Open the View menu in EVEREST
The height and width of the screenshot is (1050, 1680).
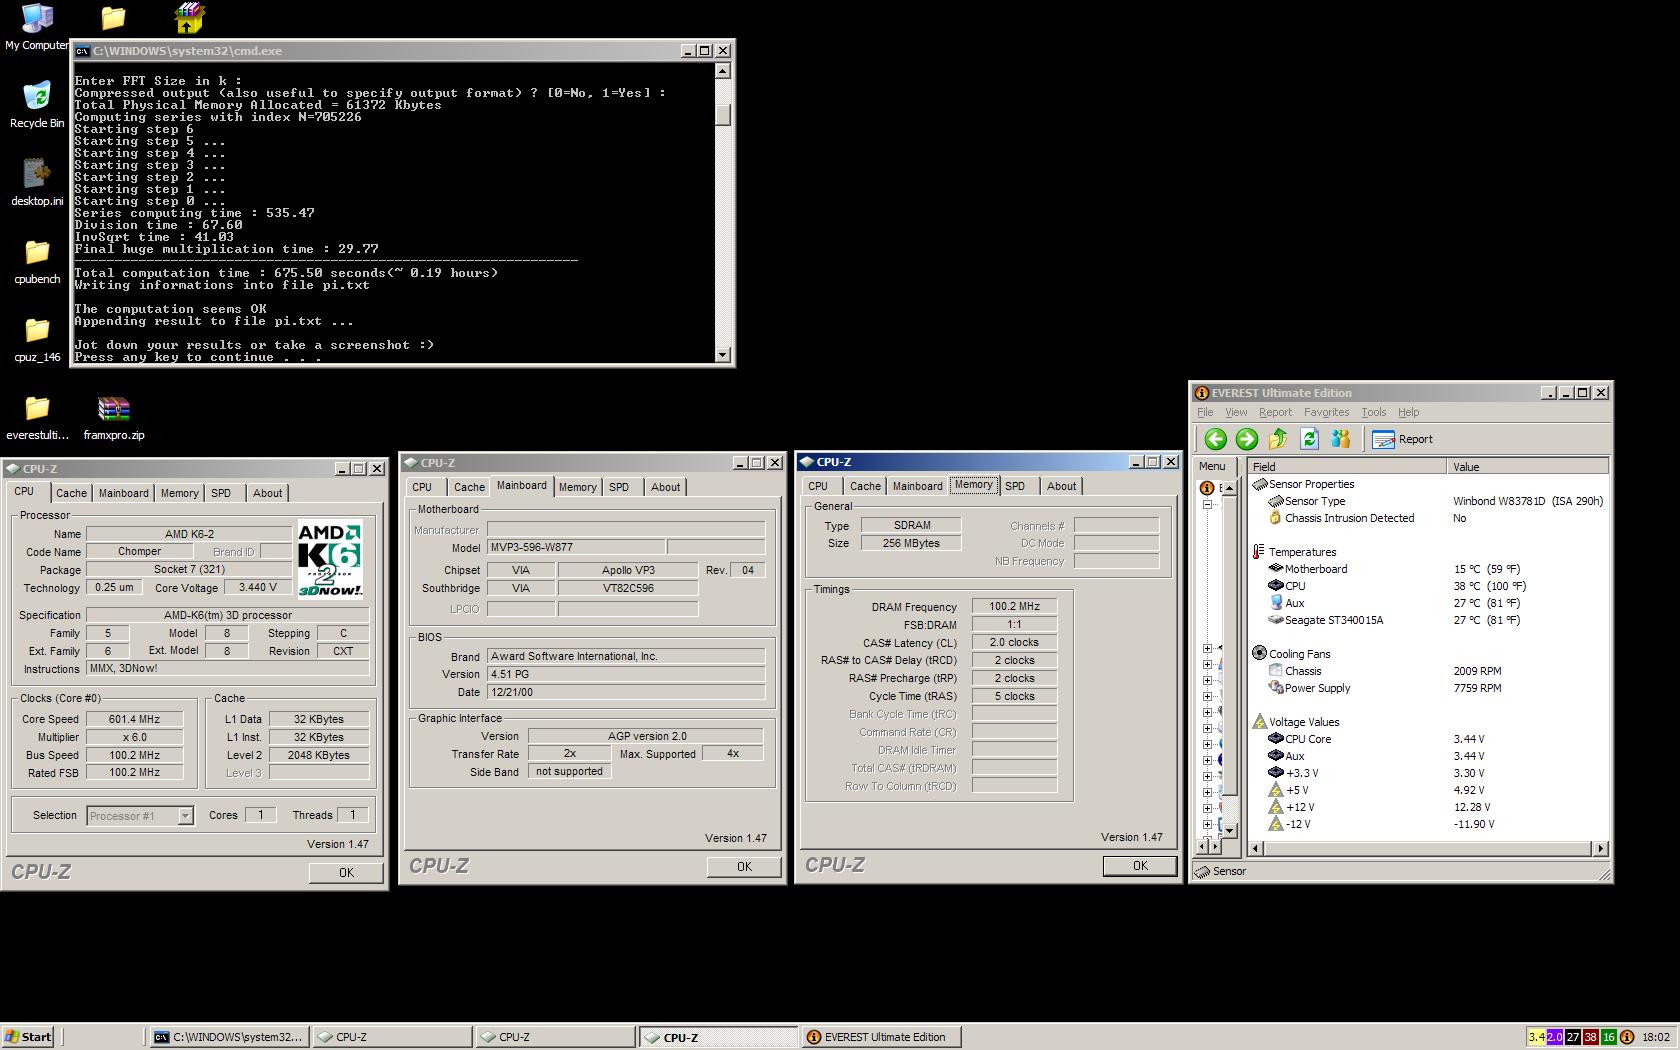1236,412
